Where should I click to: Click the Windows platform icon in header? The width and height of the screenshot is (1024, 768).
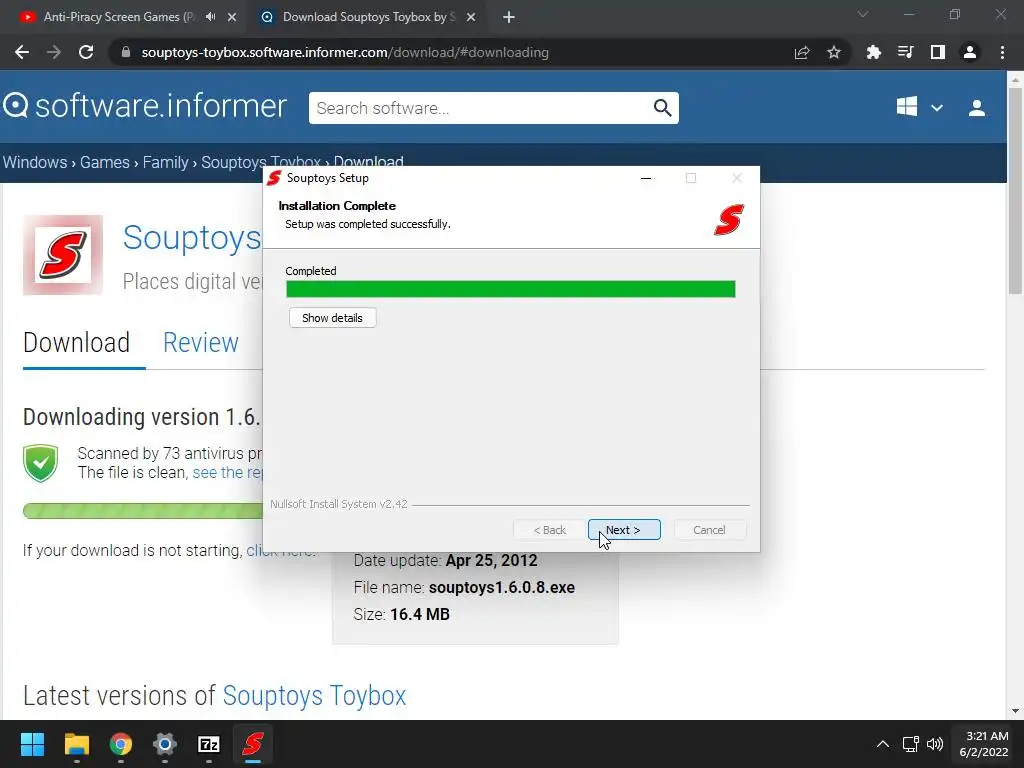pos(906,107)
